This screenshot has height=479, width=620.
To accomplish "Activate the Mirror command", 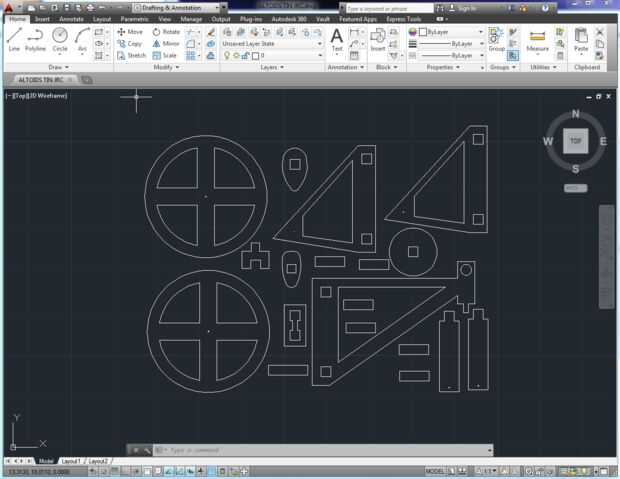I will point(166,44).
